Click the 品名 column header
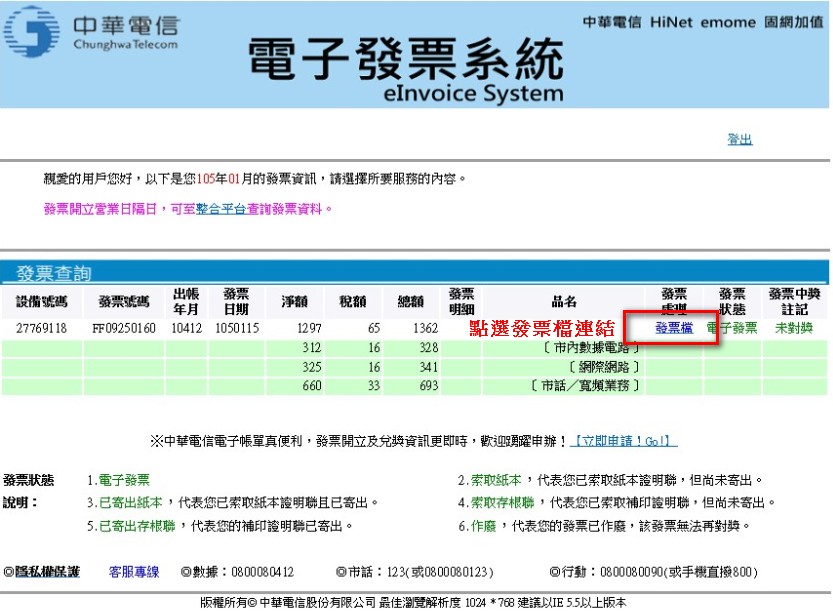 pyautogui.click(x=564, y=302)
